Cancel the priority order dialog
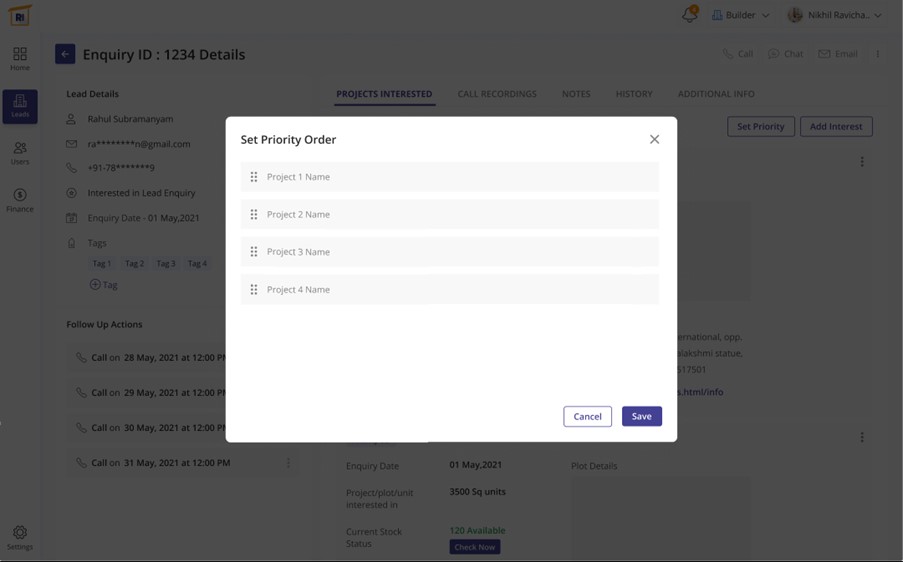Image resolution: width=903 pixels, height=562 pixels. coord(587,416)
